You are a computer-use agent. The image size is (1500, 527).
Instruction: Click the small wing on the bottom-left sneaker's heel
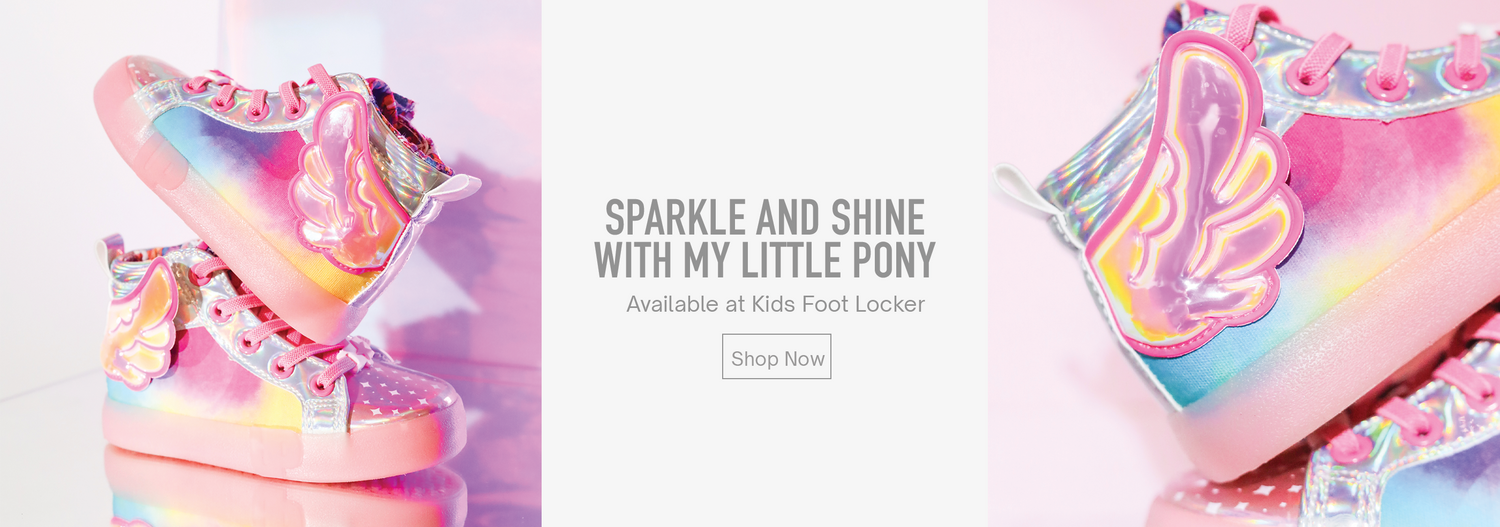[138, 322]
